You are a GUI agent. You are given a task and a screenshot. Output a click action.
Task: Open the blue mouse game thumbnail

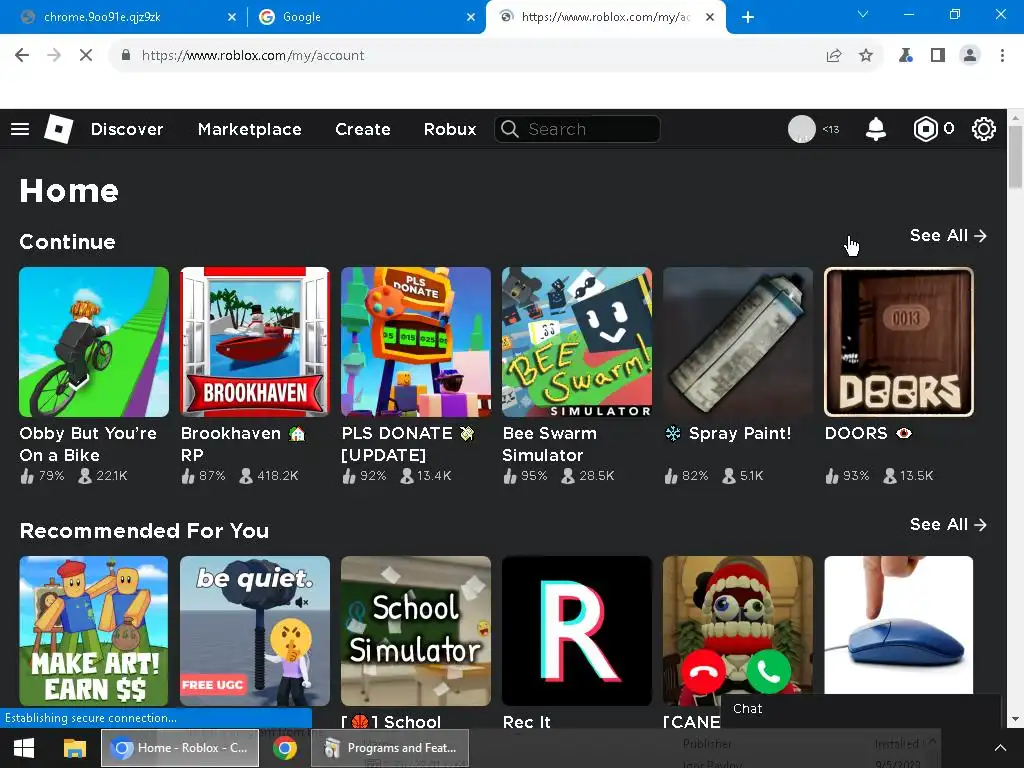pyautogui.click(x=899, y=626)
